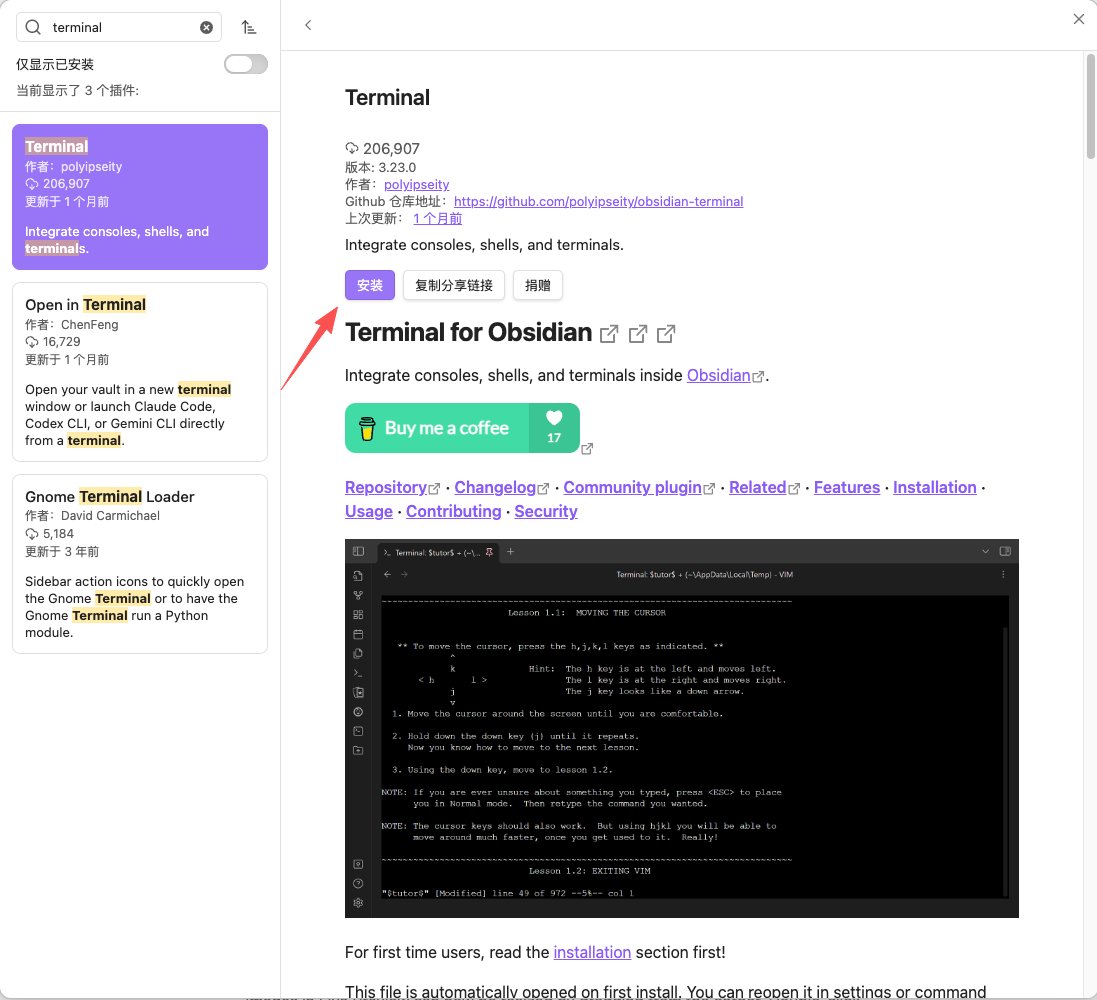The height and width of the screenshot is (1000, 1097).
Task: Click the vertical scrollbar of details pane
Action: pos(1090,106)
